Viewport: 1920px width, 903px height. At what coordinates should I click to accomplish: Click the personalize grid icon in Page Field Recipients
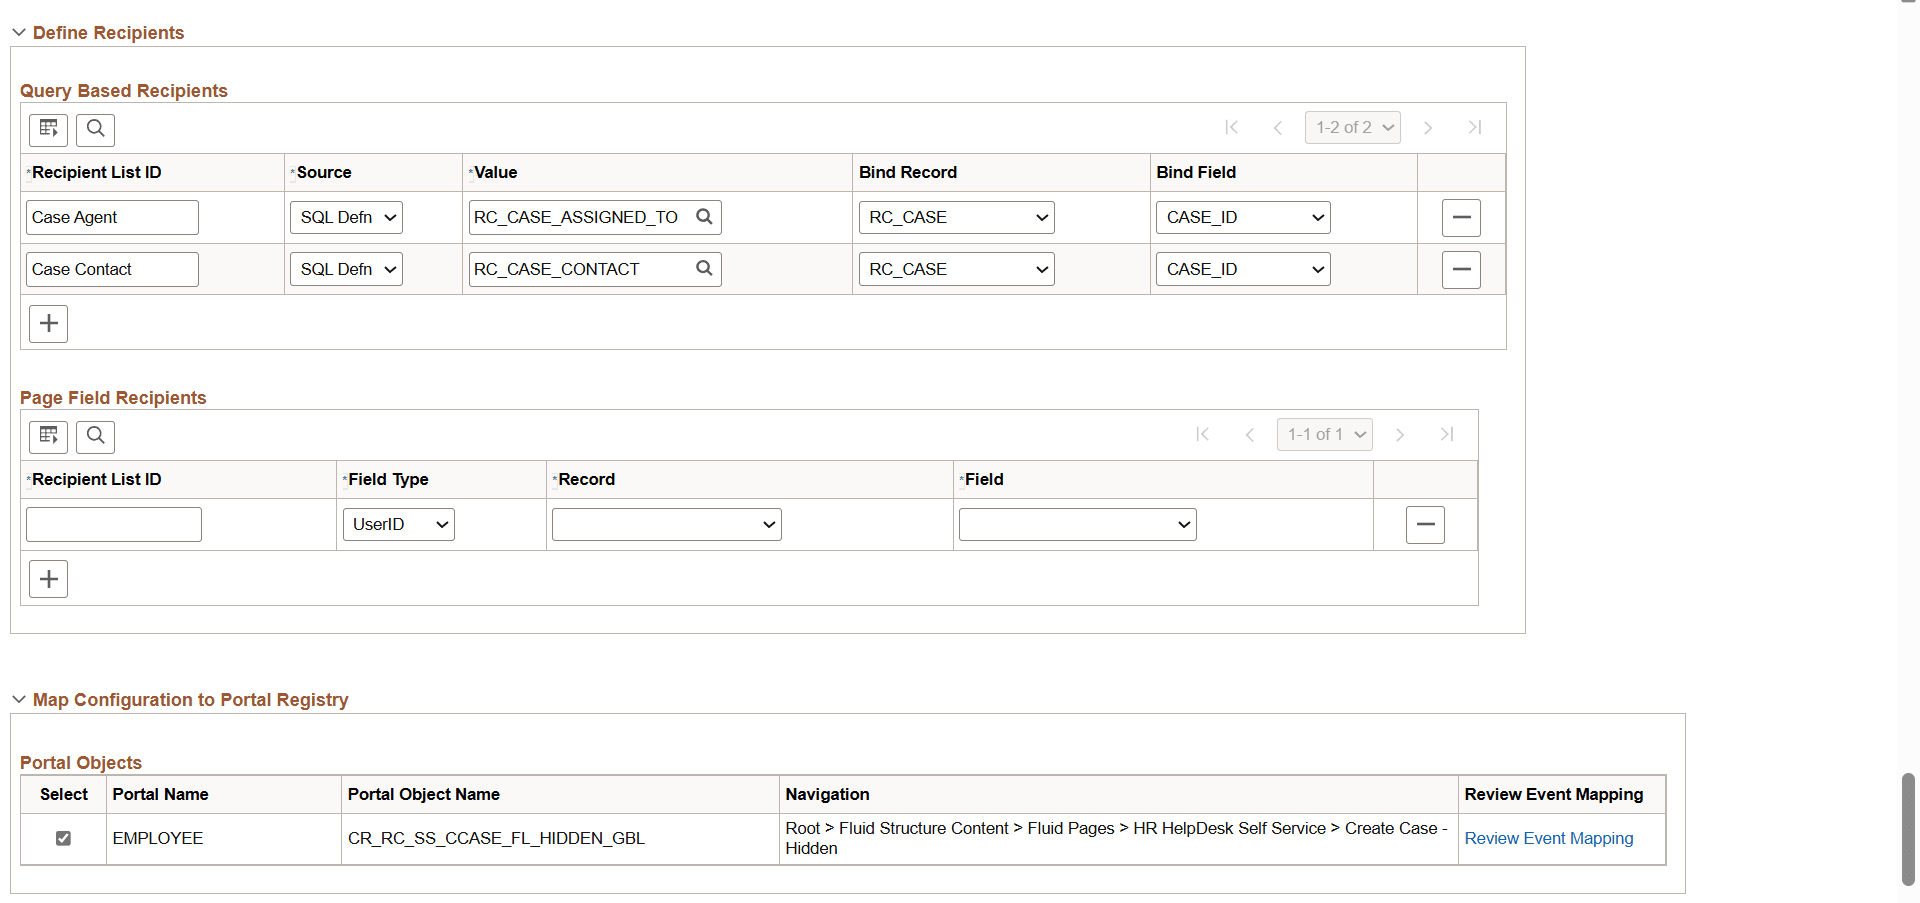48,437
